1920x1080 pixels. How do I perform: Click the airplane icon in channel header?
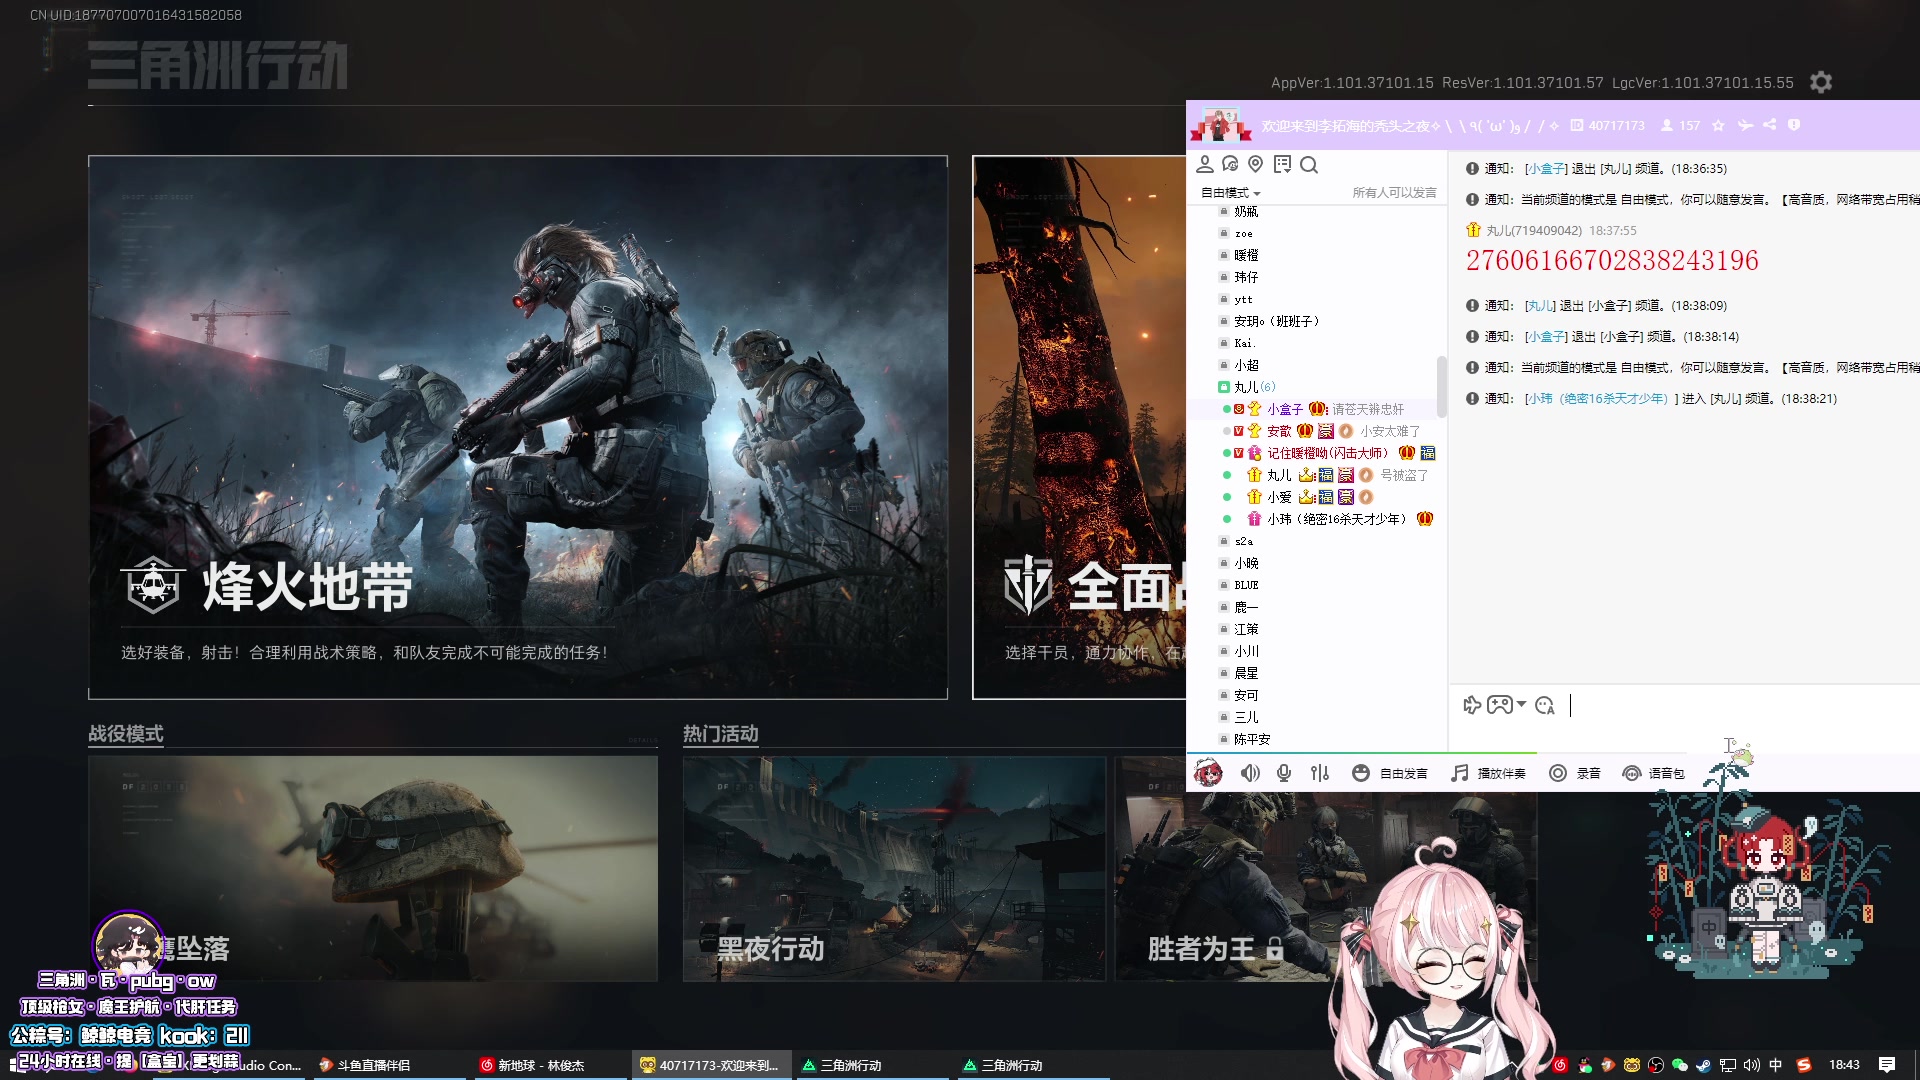tap(1745, 125)
